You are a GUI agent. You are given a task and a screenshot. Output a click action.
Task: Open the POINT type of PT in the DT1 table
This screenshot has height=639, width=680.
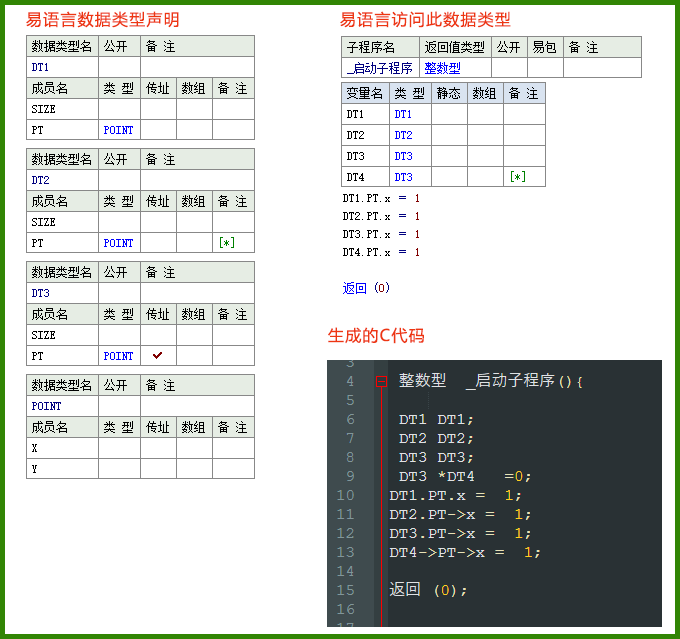point(118,130)
